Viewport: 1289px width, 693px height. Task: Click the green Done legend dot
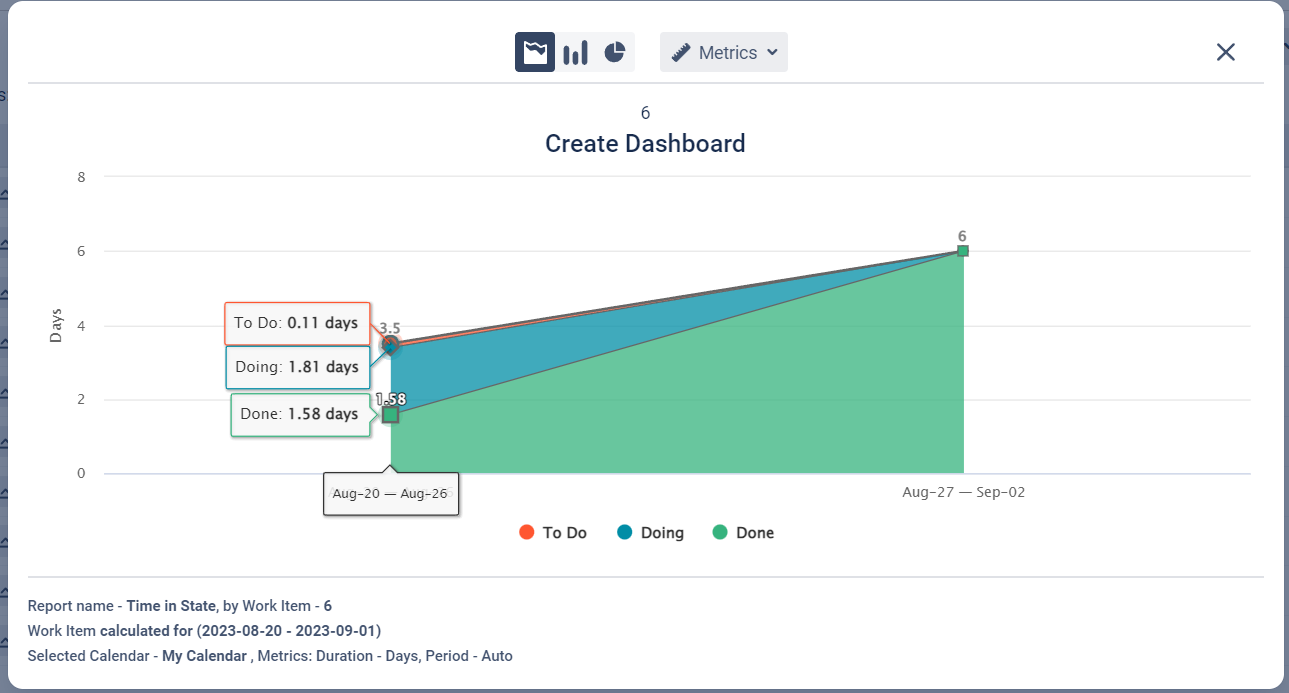tap(720, 532)
